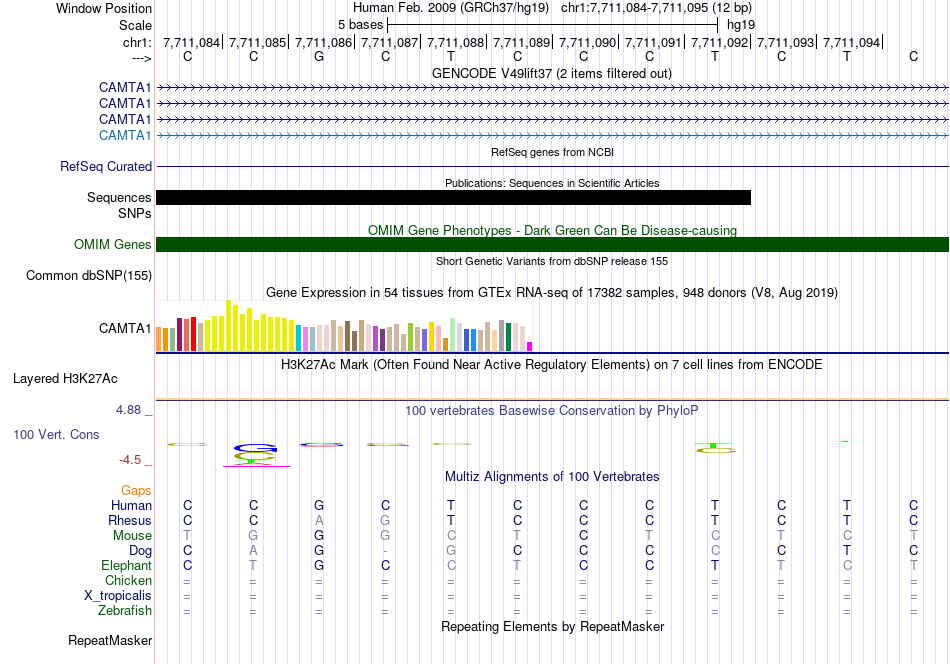The height and width of the screenshot is (664, 950).
Task: Click the chr1: label on the ruler
Action: coord(137,42)
